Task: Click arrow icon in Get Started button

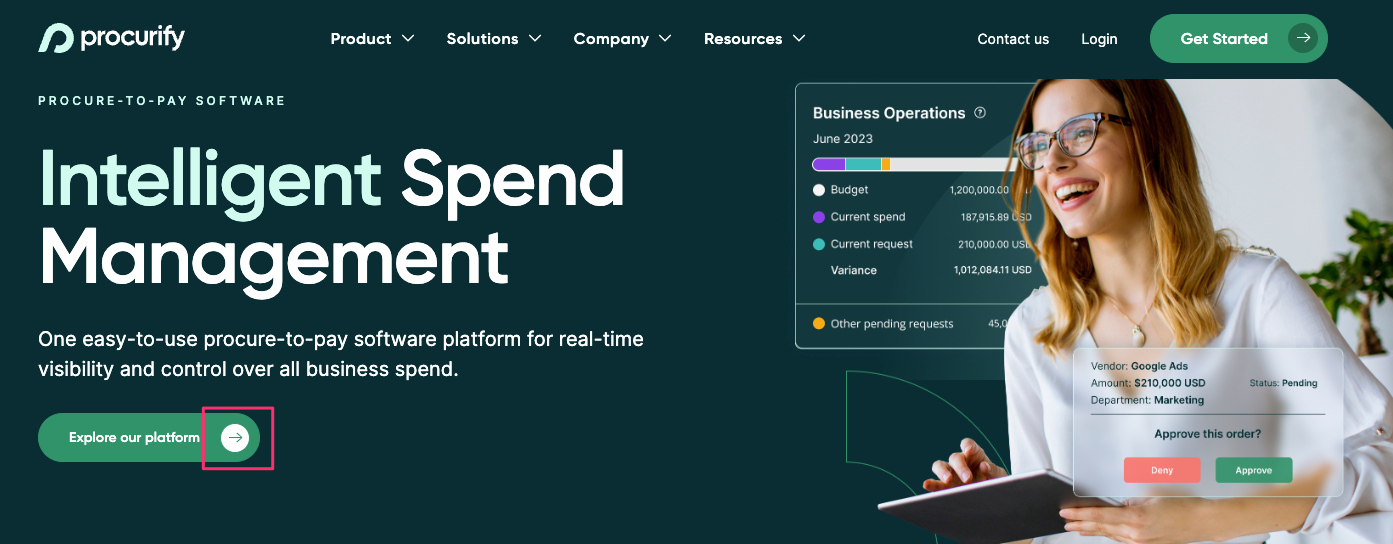Action: [x=1302, y=39]
